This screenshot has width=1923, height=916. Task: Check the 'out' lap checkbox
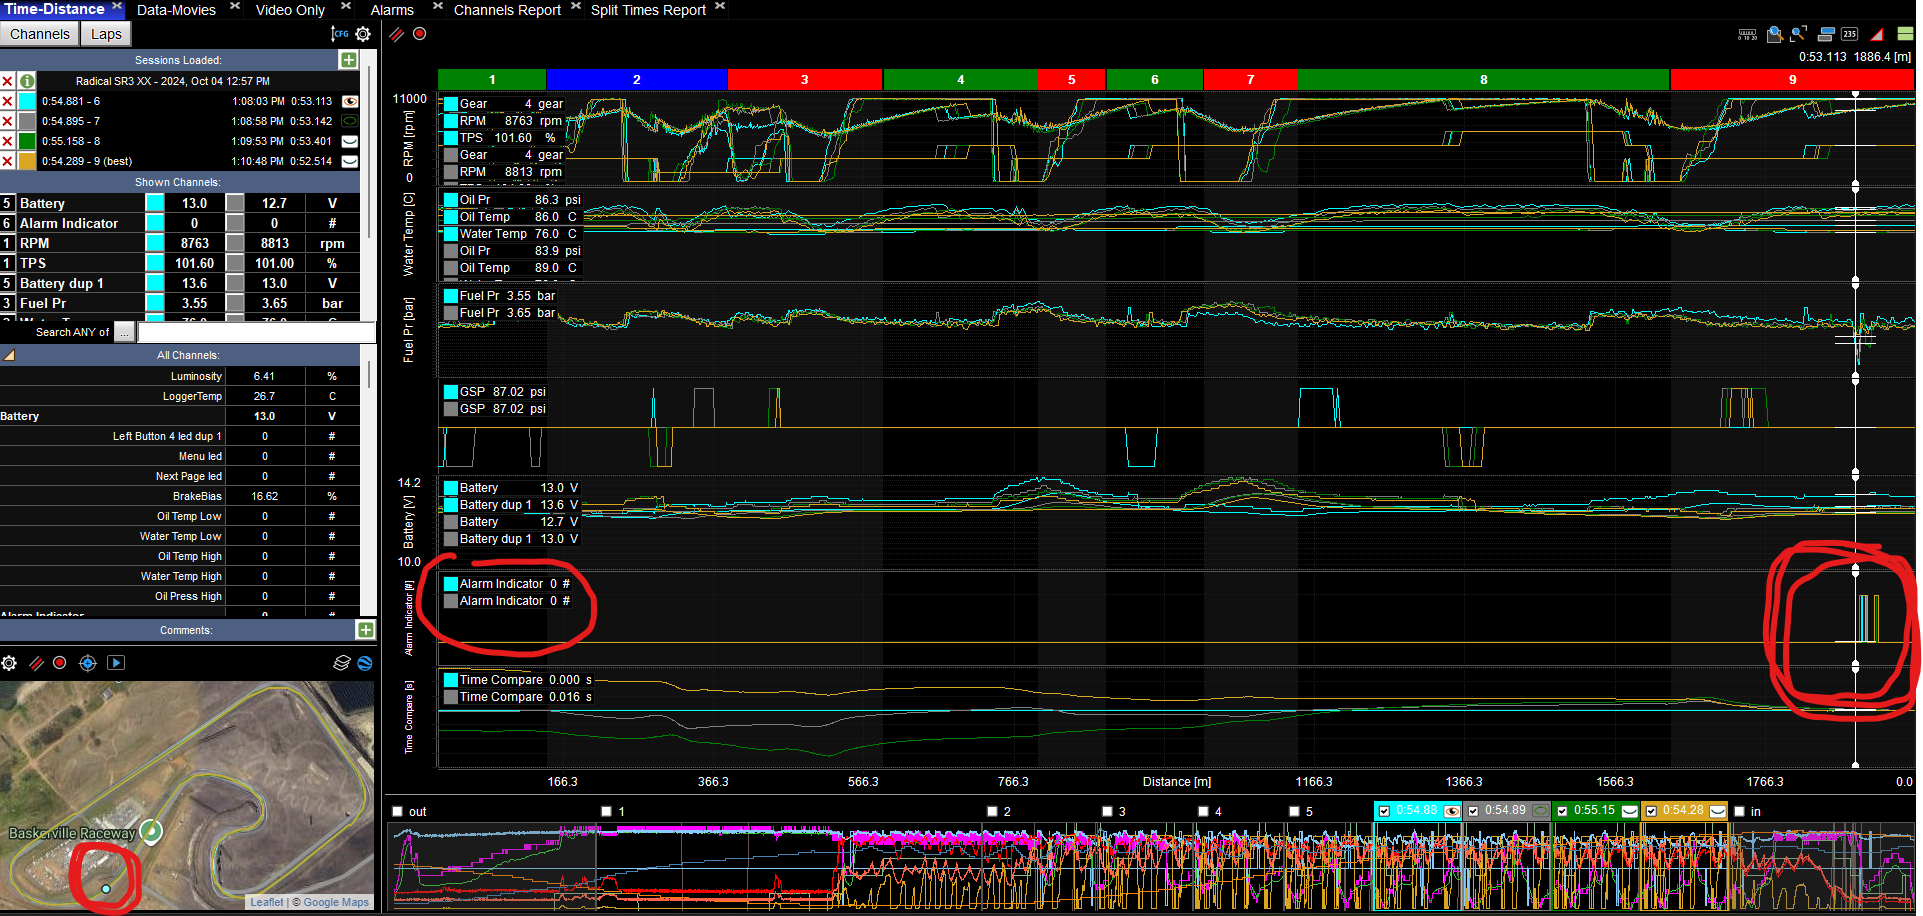pos(398,812)
